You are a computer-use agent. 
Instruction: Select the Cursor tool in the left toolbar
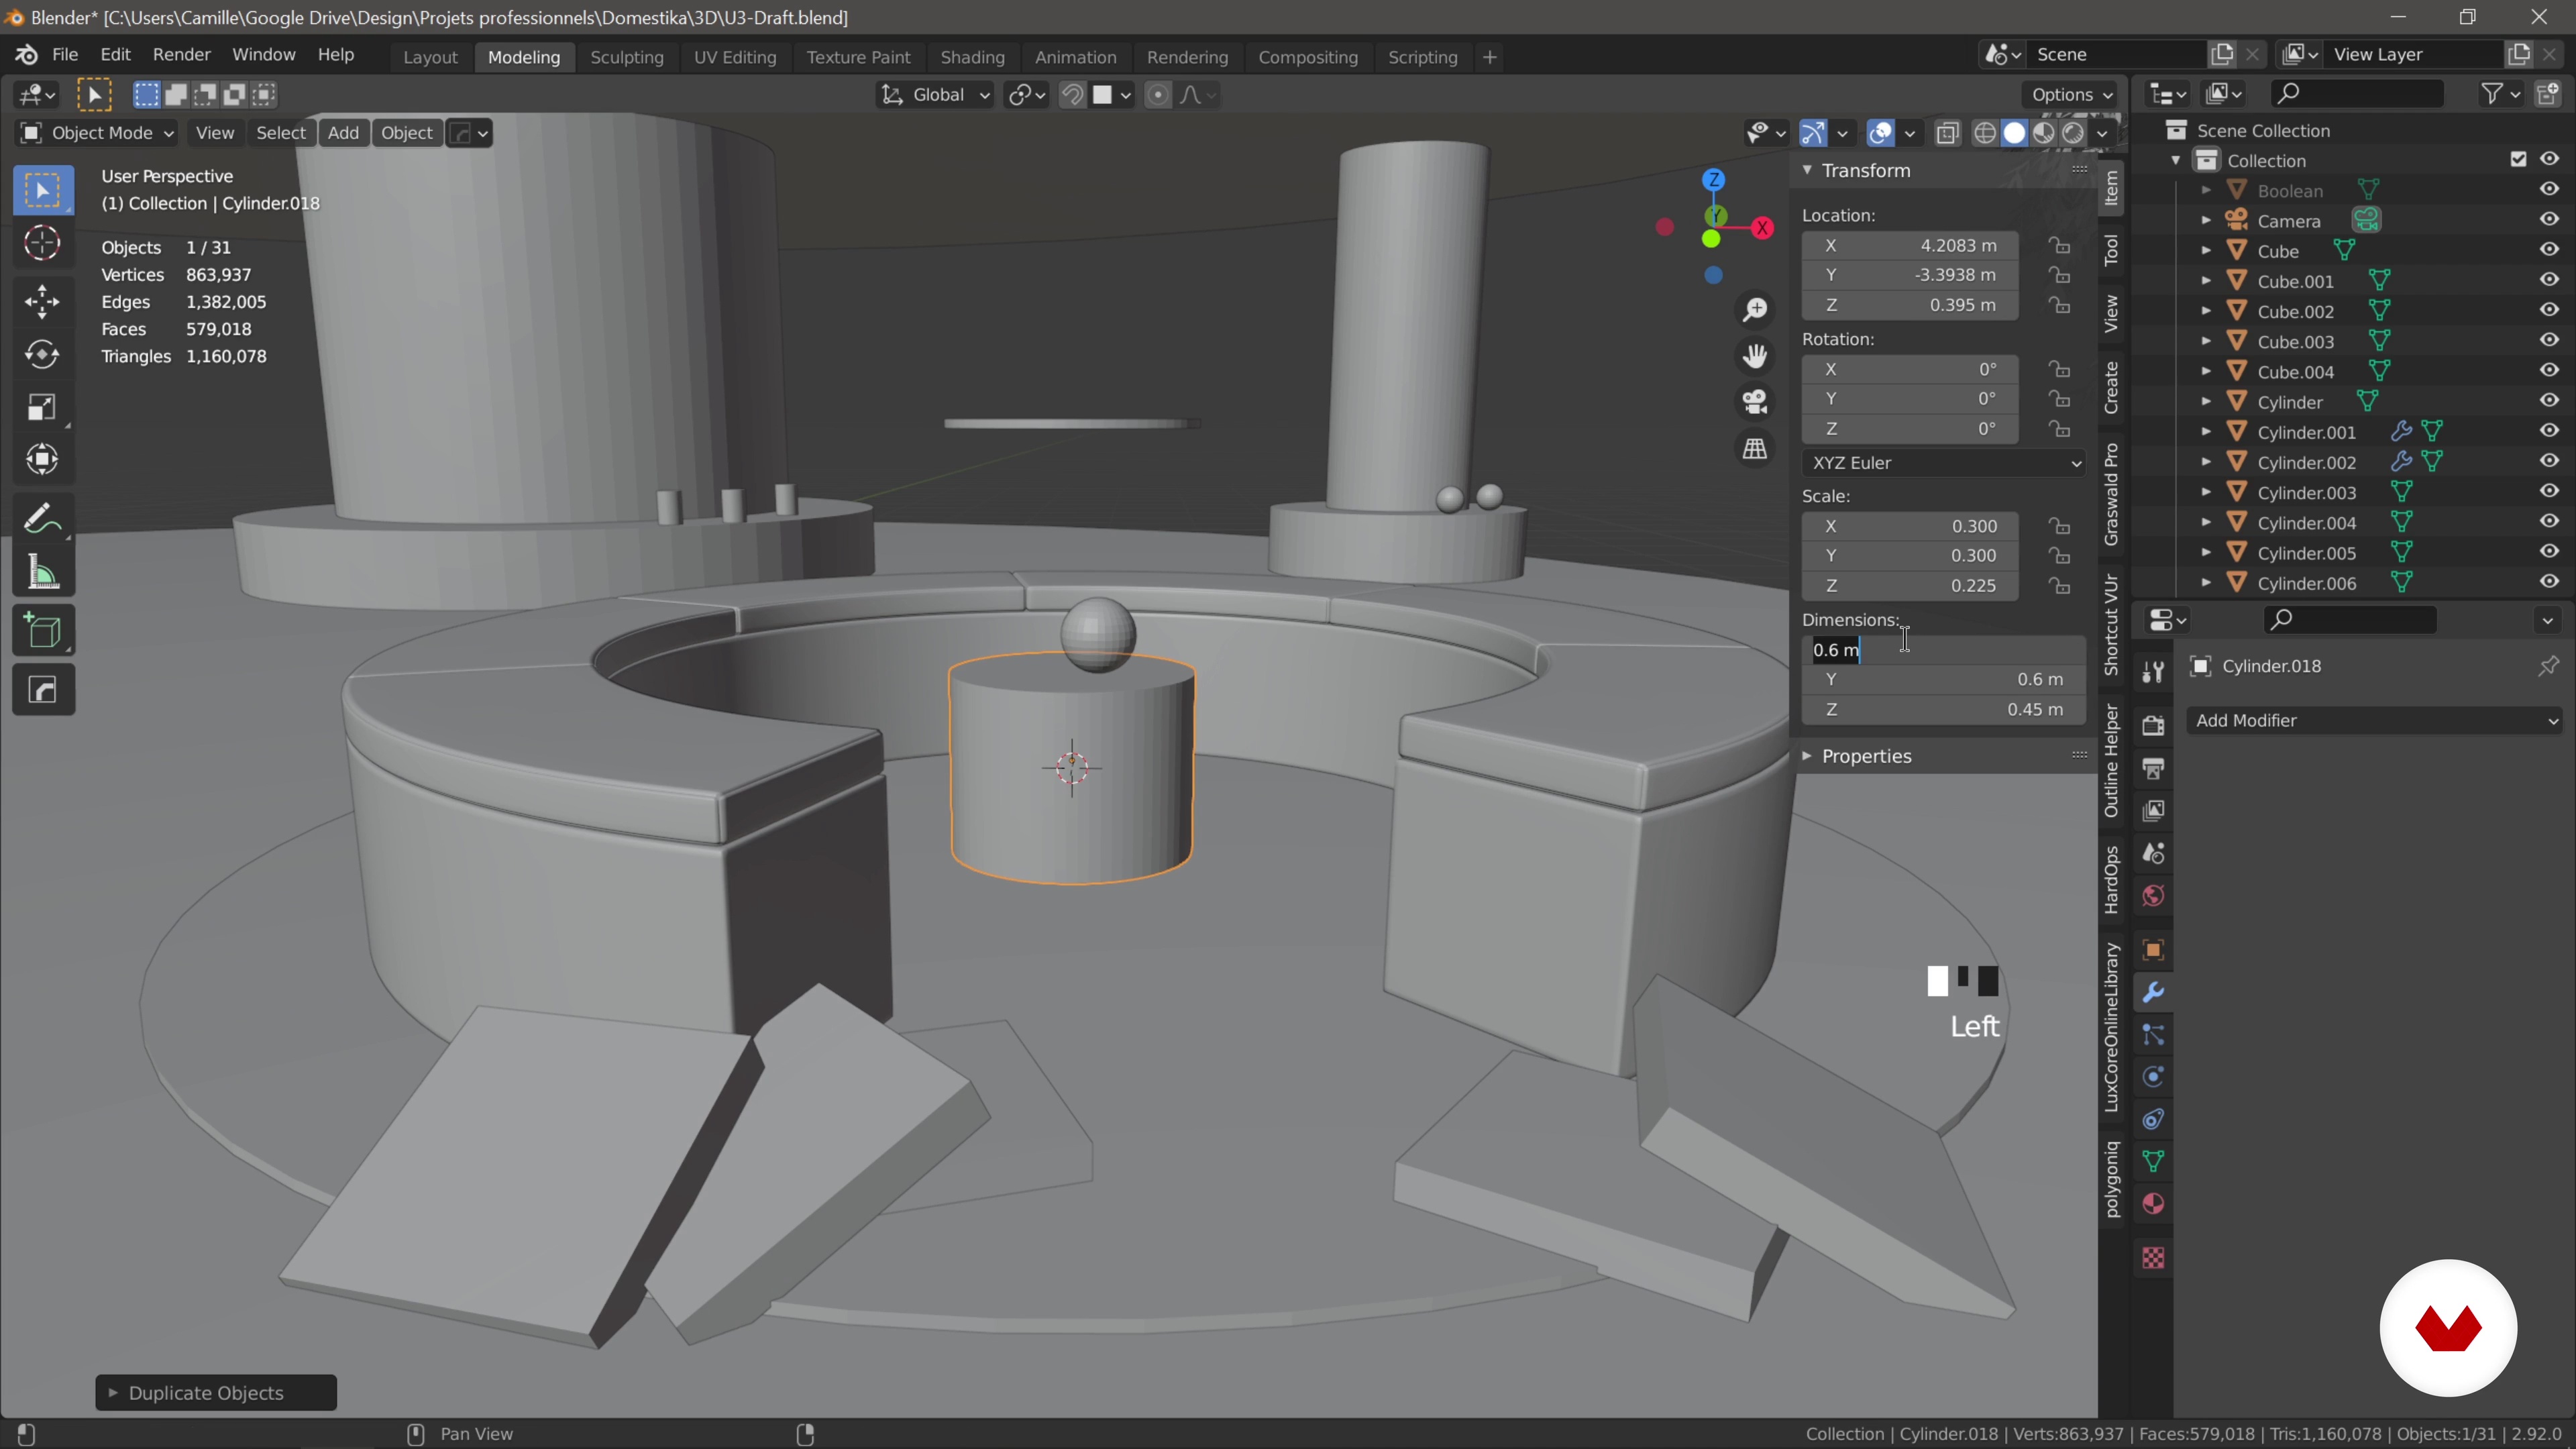[42, 243]
